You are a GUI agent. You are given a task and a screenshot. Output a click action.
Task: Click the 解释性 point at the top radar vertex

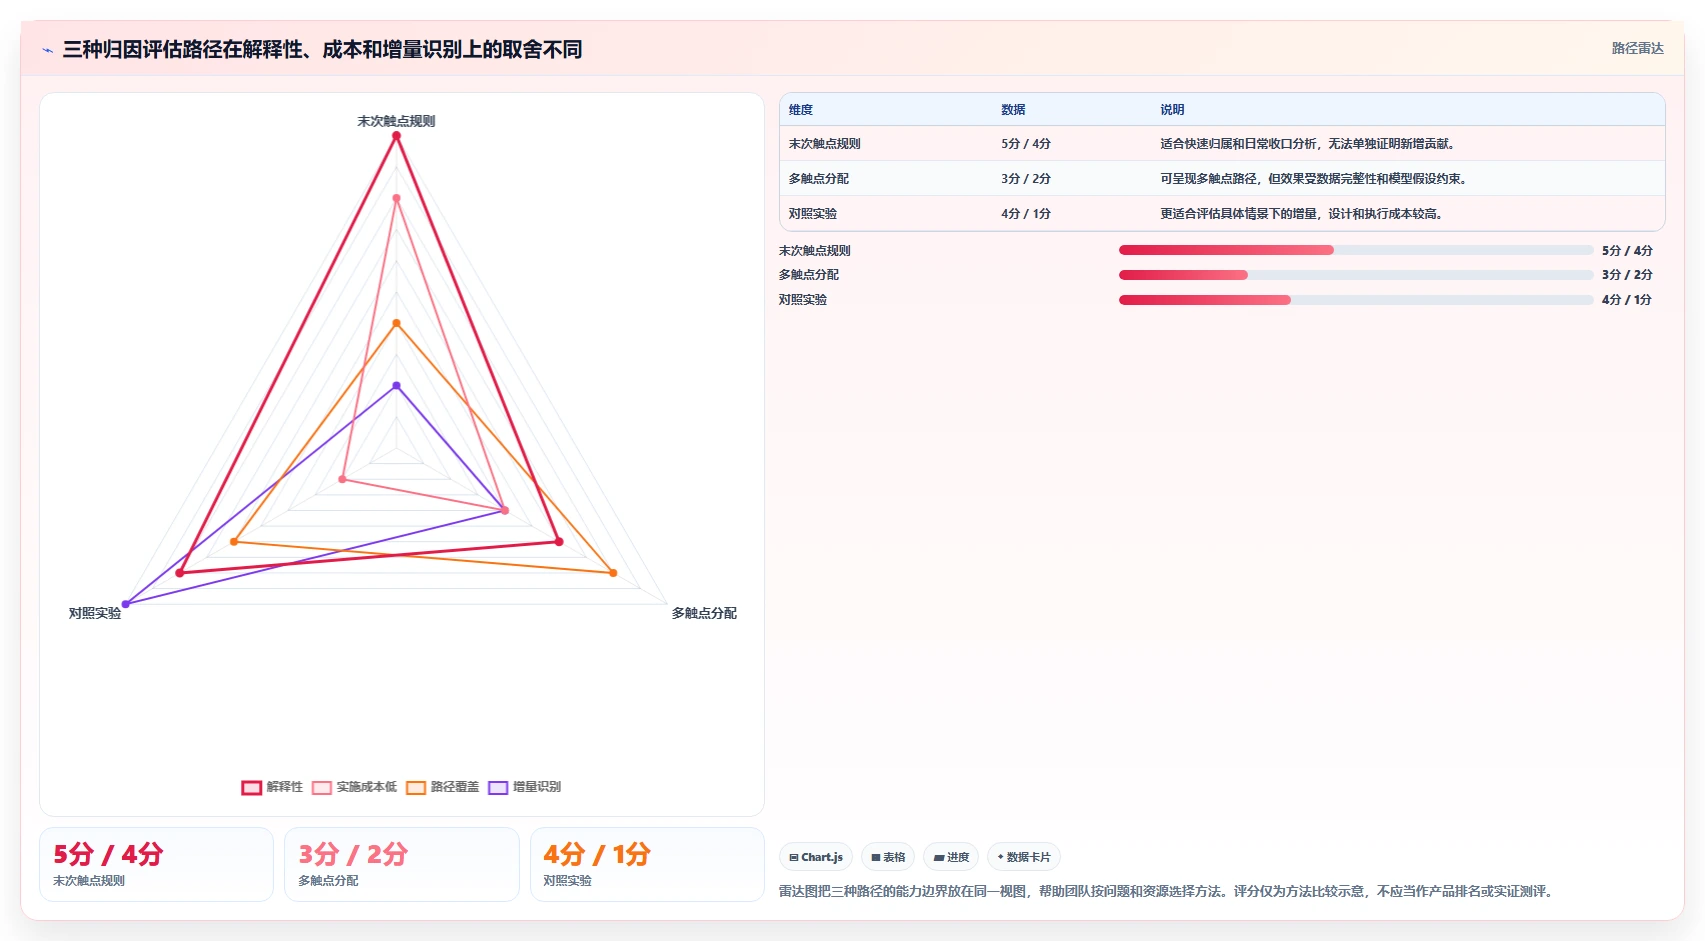pos(396,136)
